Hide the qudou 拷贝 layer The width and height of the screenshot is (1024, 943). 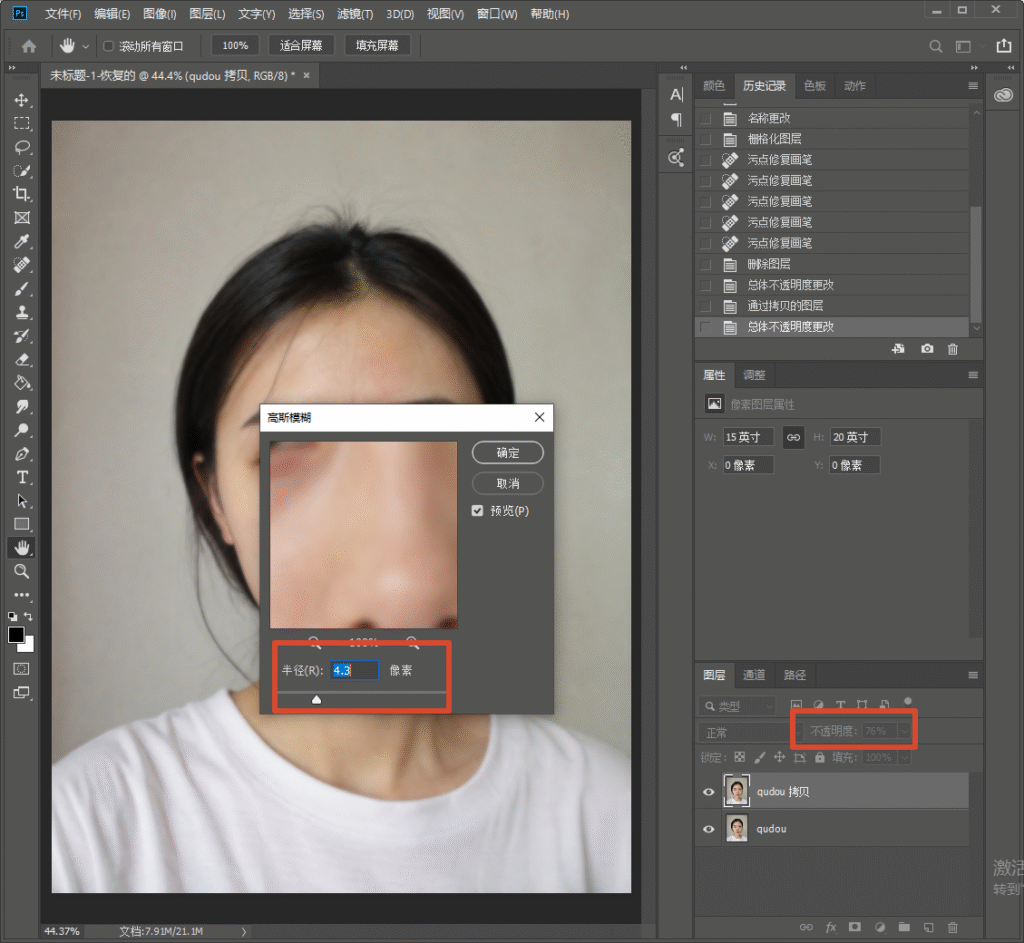(x=709, y=791)
